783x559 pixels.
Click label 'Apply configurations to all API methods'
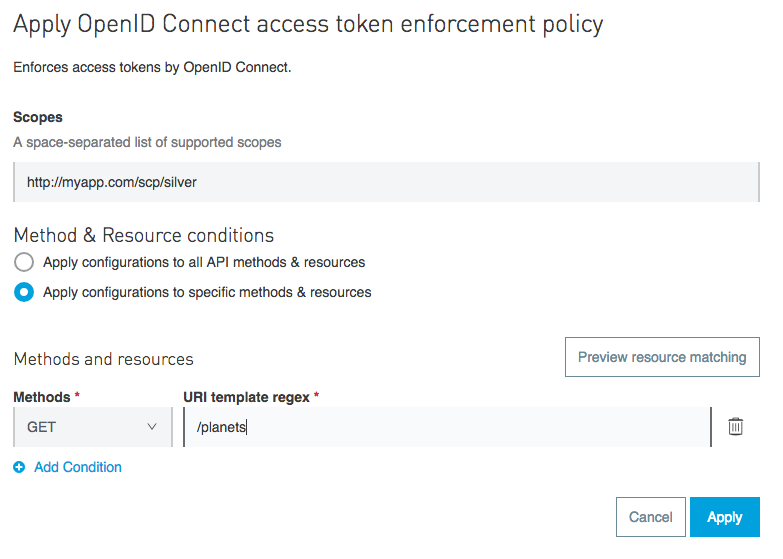[204, 263]
